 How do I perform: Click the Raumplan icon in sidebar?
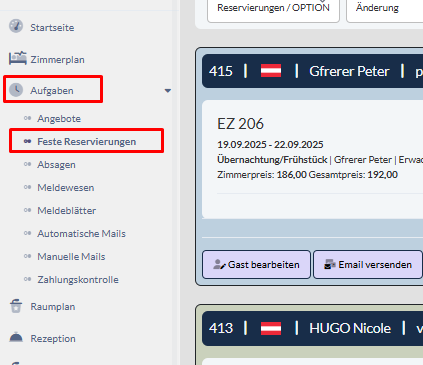[16, 306]
